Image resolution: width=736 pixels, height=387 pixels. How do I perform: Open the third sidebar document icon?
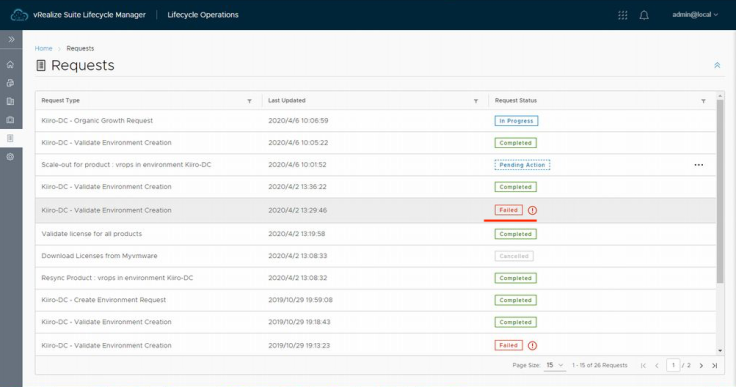(10, 101)
